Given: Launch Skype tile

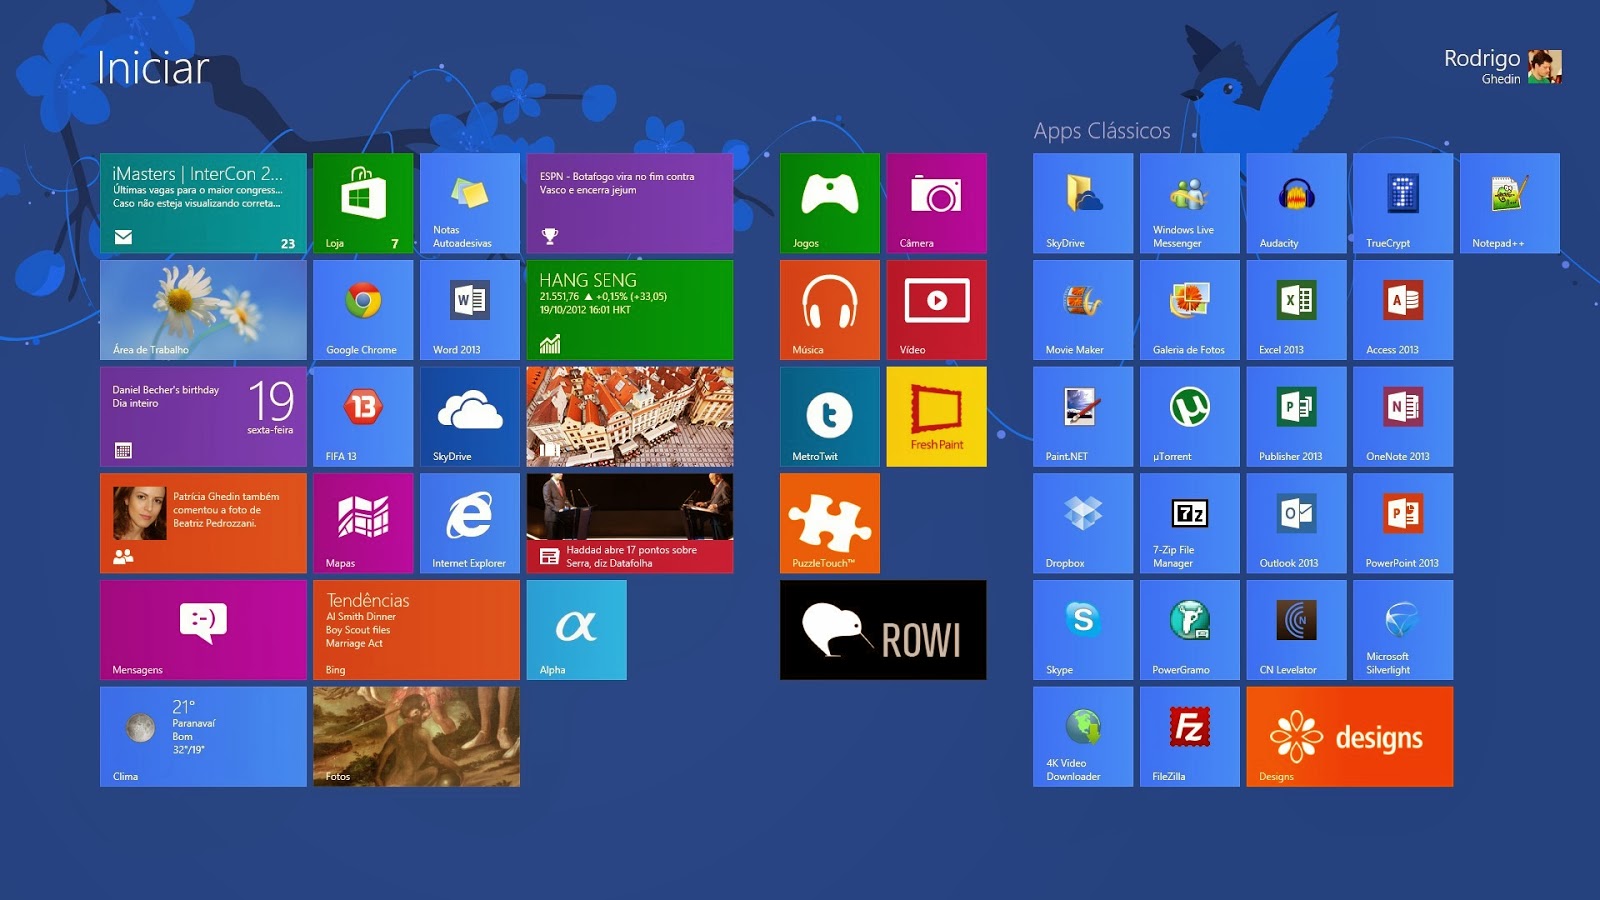Looking at the screenshot, I should [1083, 630].
